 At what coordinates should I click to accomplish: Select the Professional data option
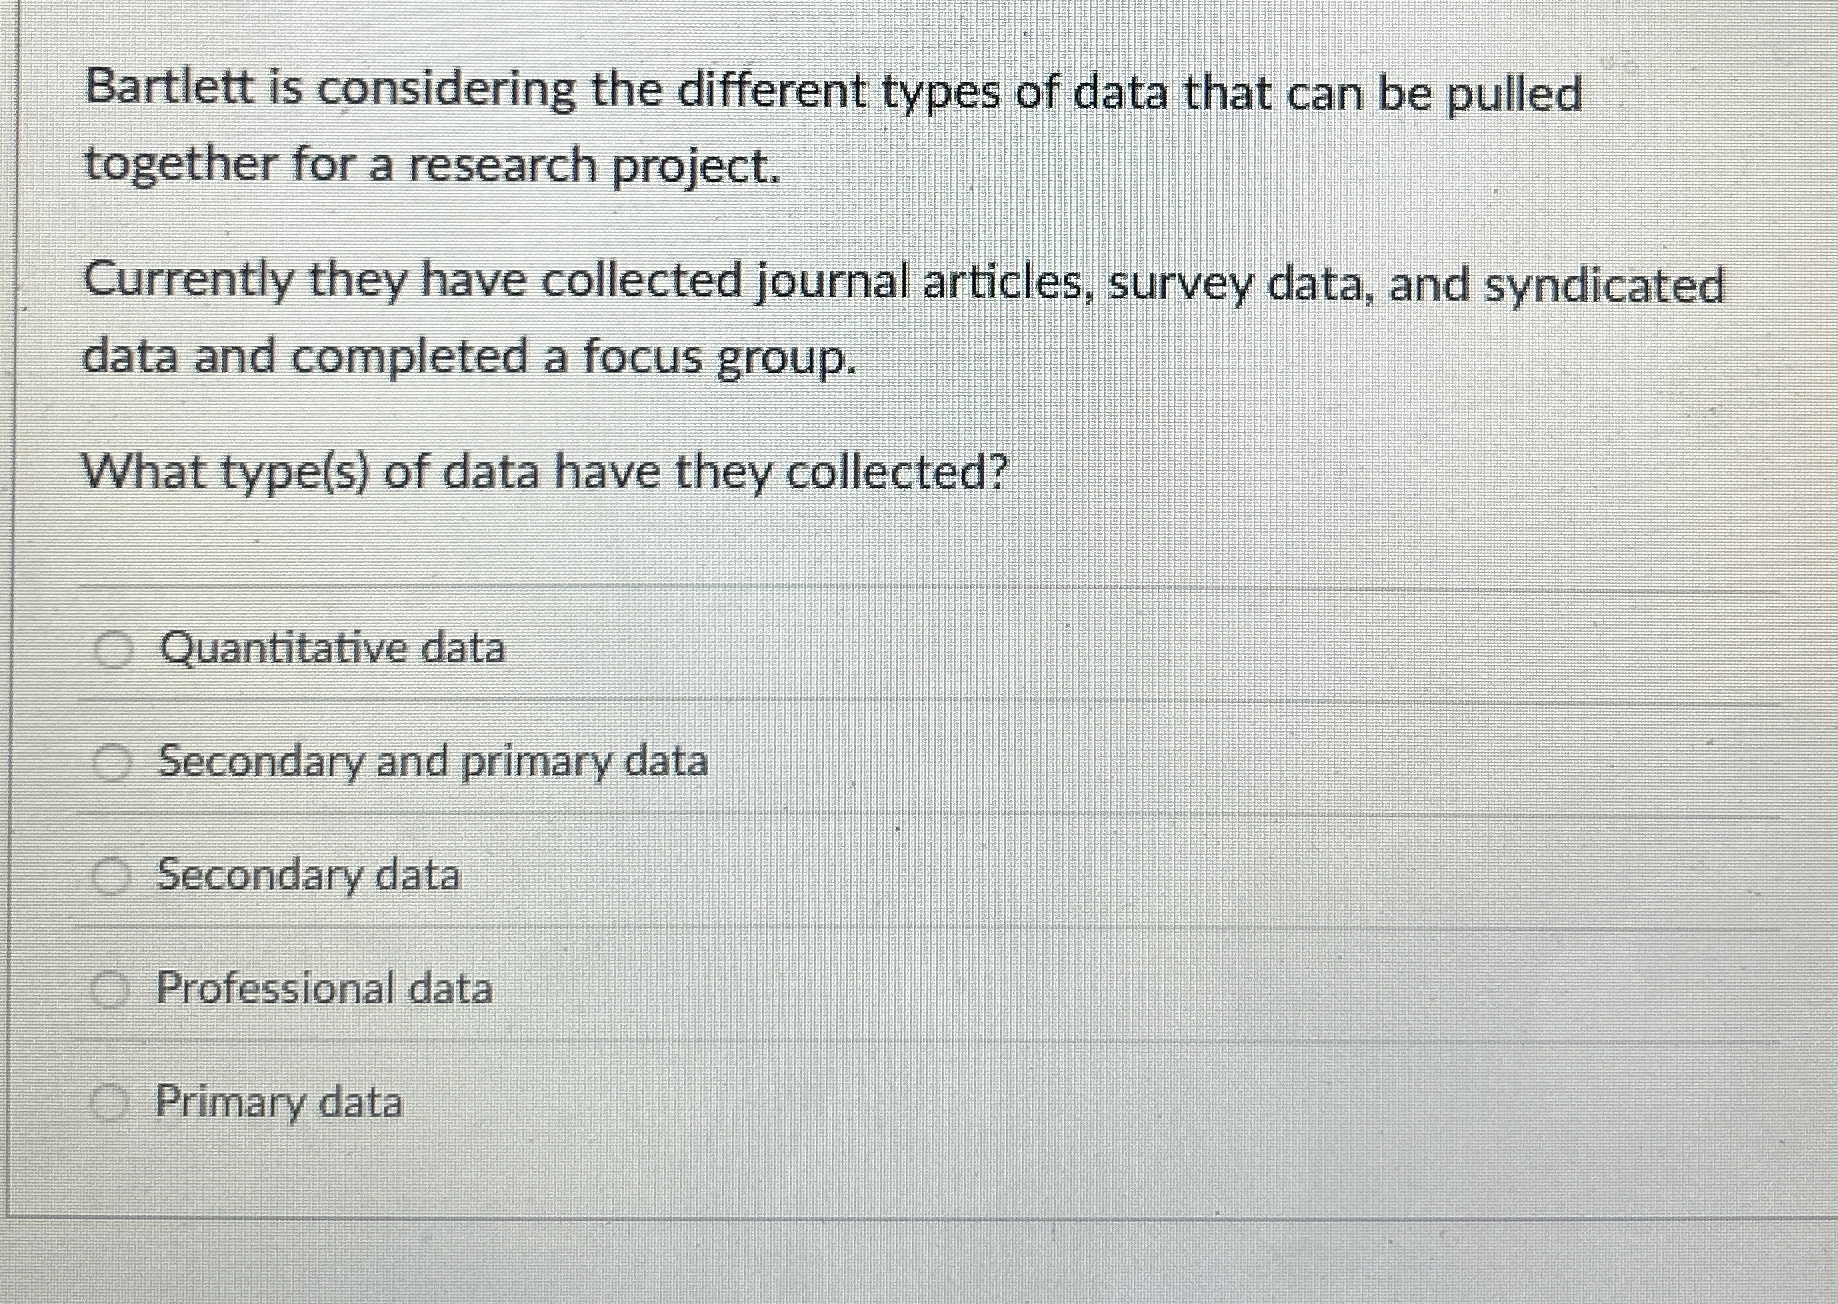(113, 990)
